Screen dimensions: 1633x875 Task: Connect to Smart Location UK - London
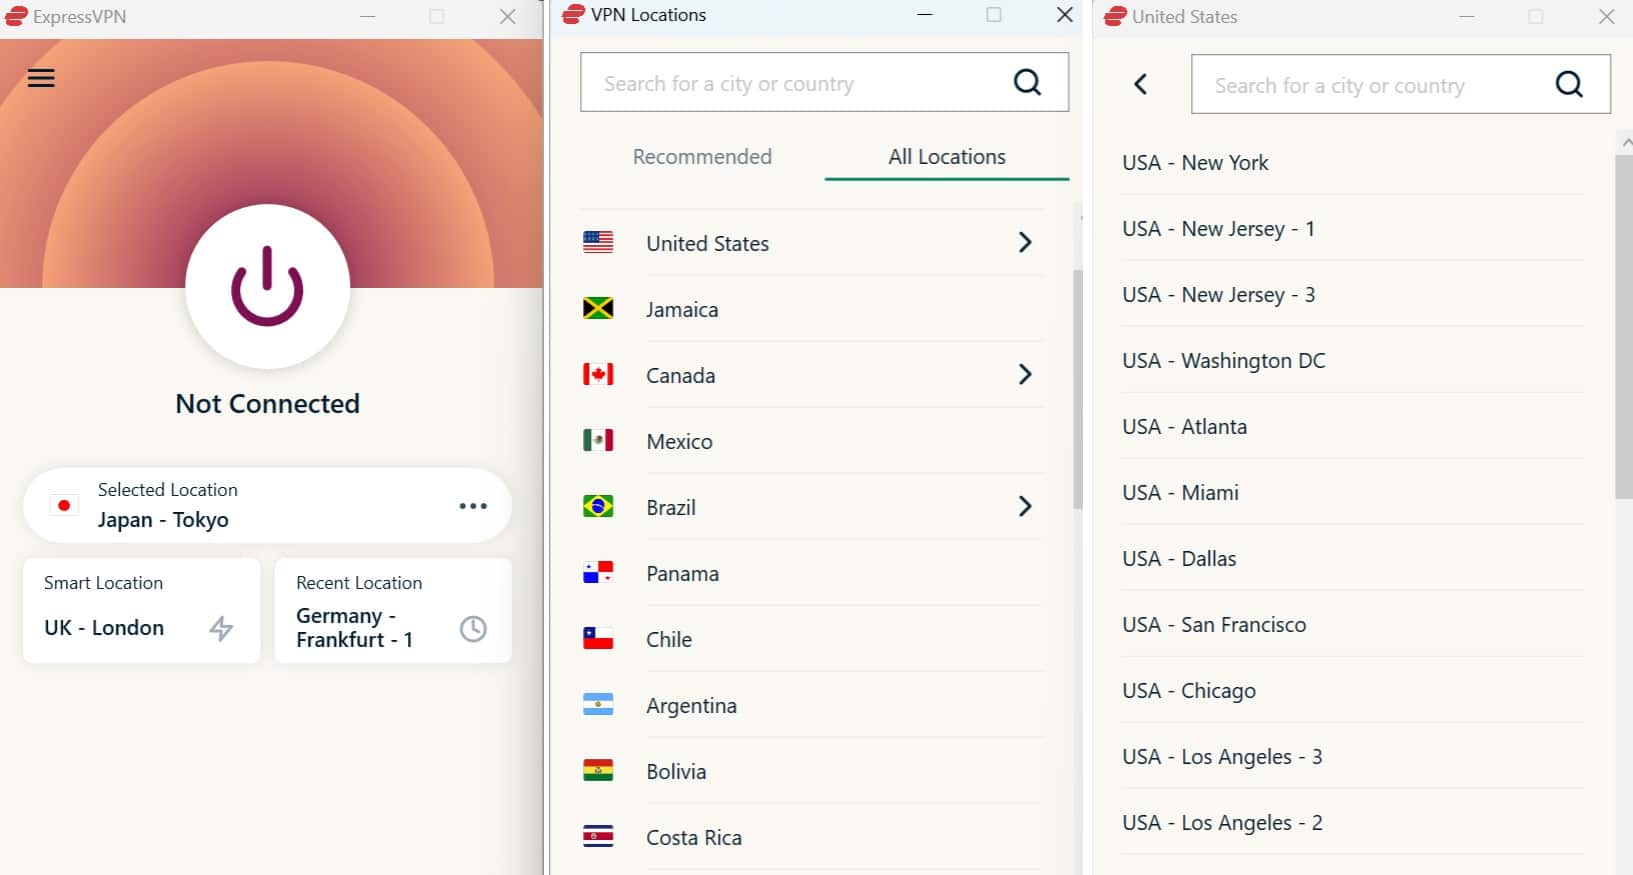(141, 610)
